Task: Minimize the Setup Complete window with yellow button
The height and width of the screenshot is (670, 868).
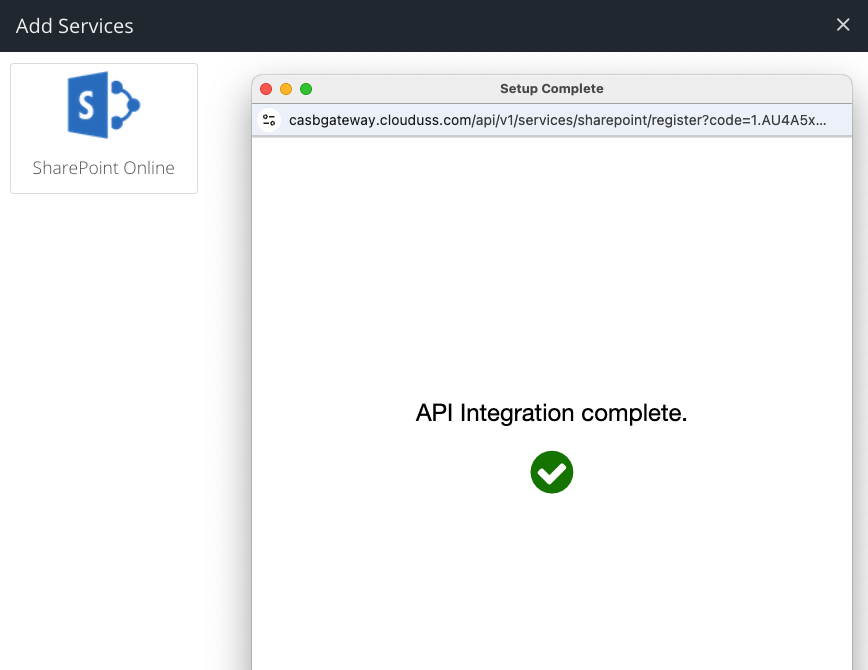Action: point(286,89)
